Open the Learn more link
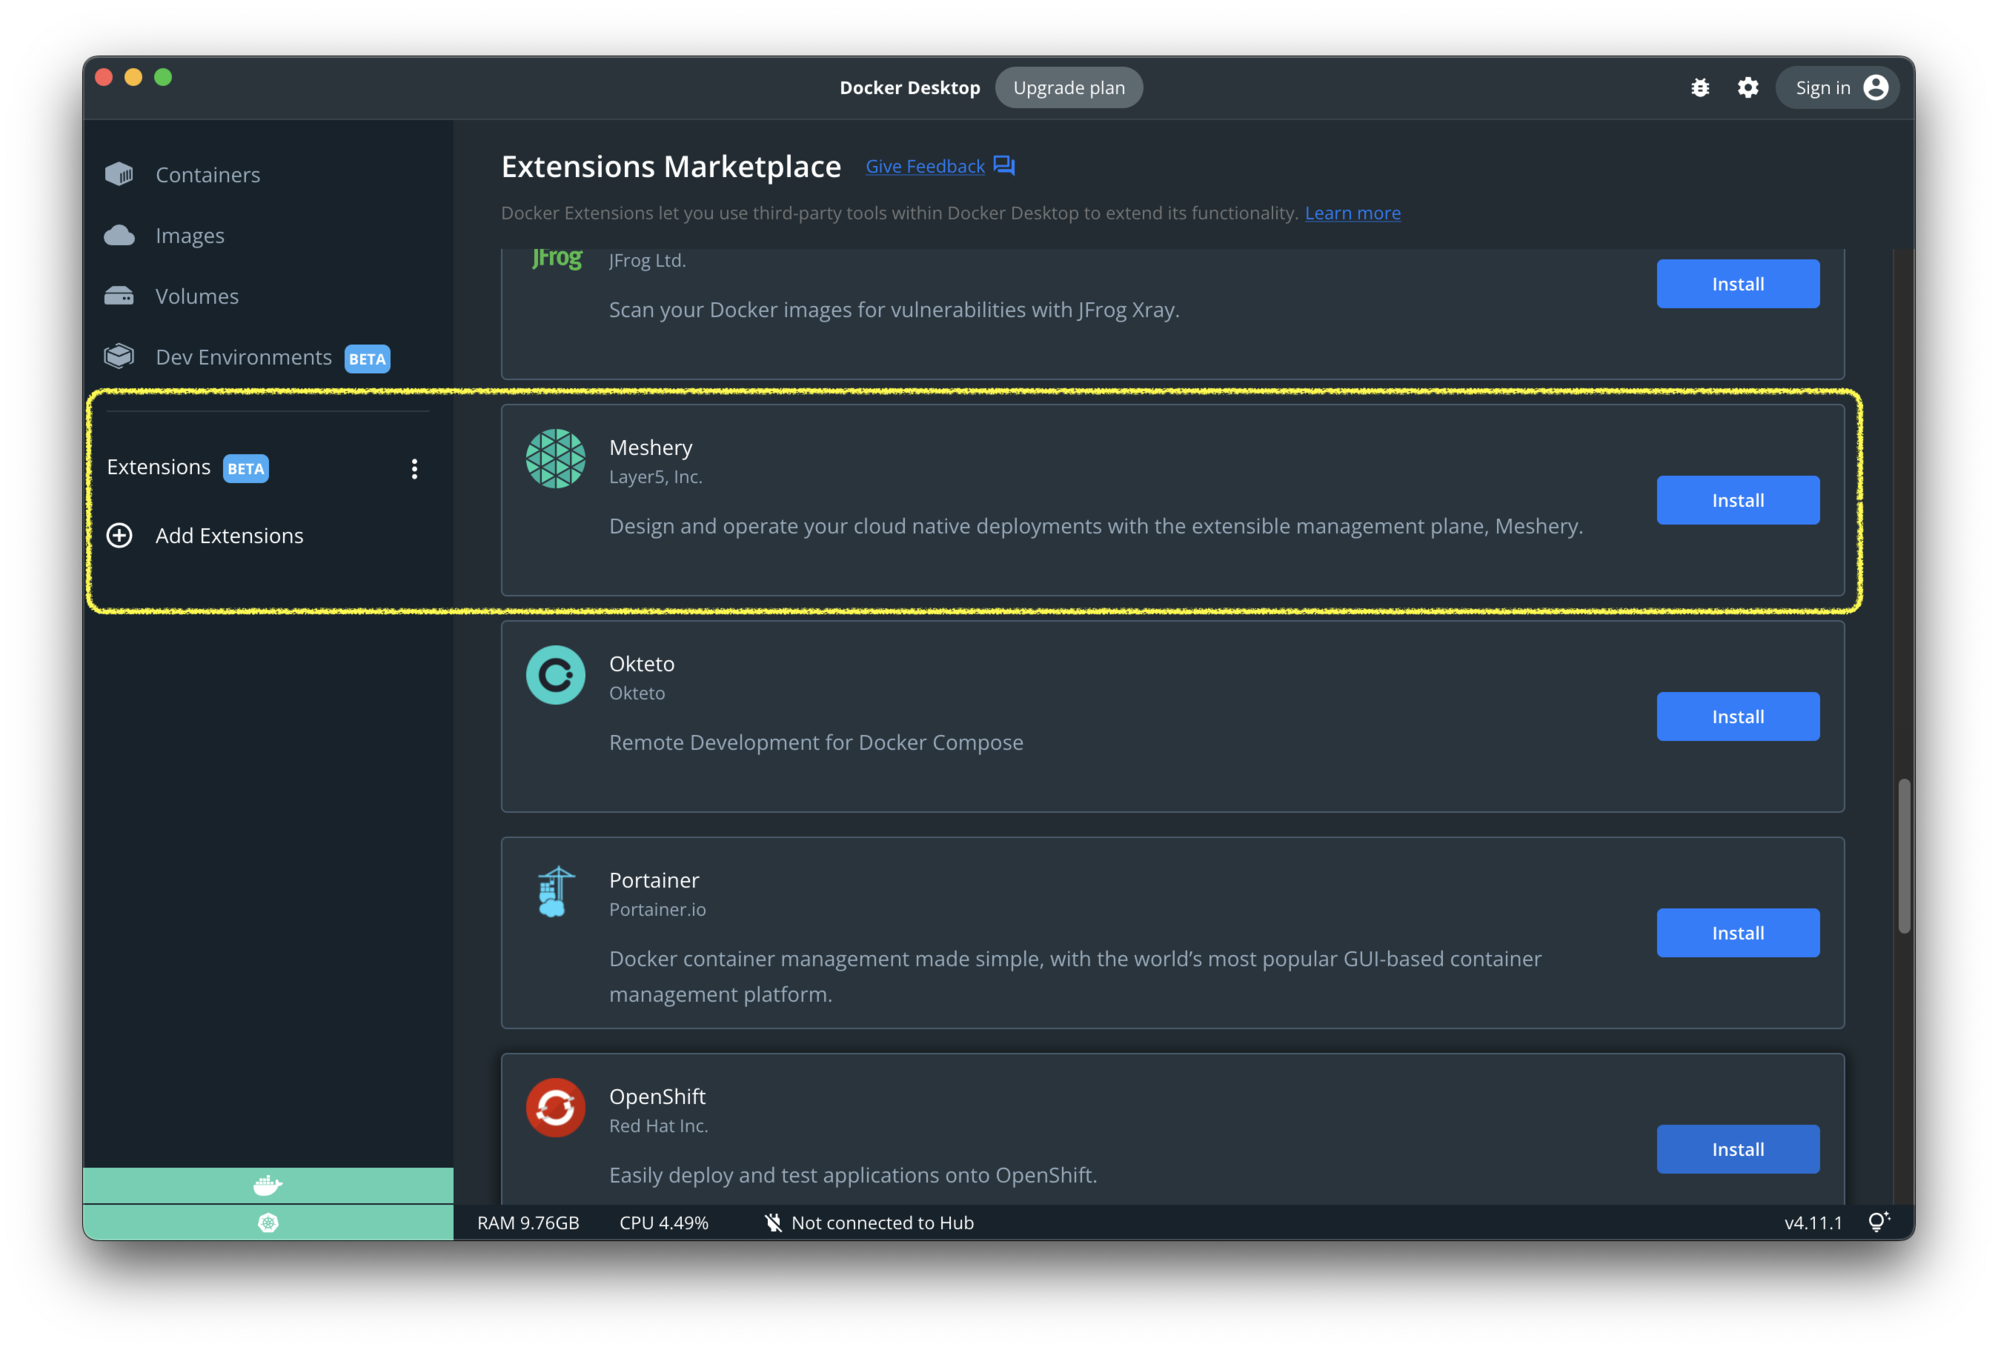 click(x=1352, y=213)
